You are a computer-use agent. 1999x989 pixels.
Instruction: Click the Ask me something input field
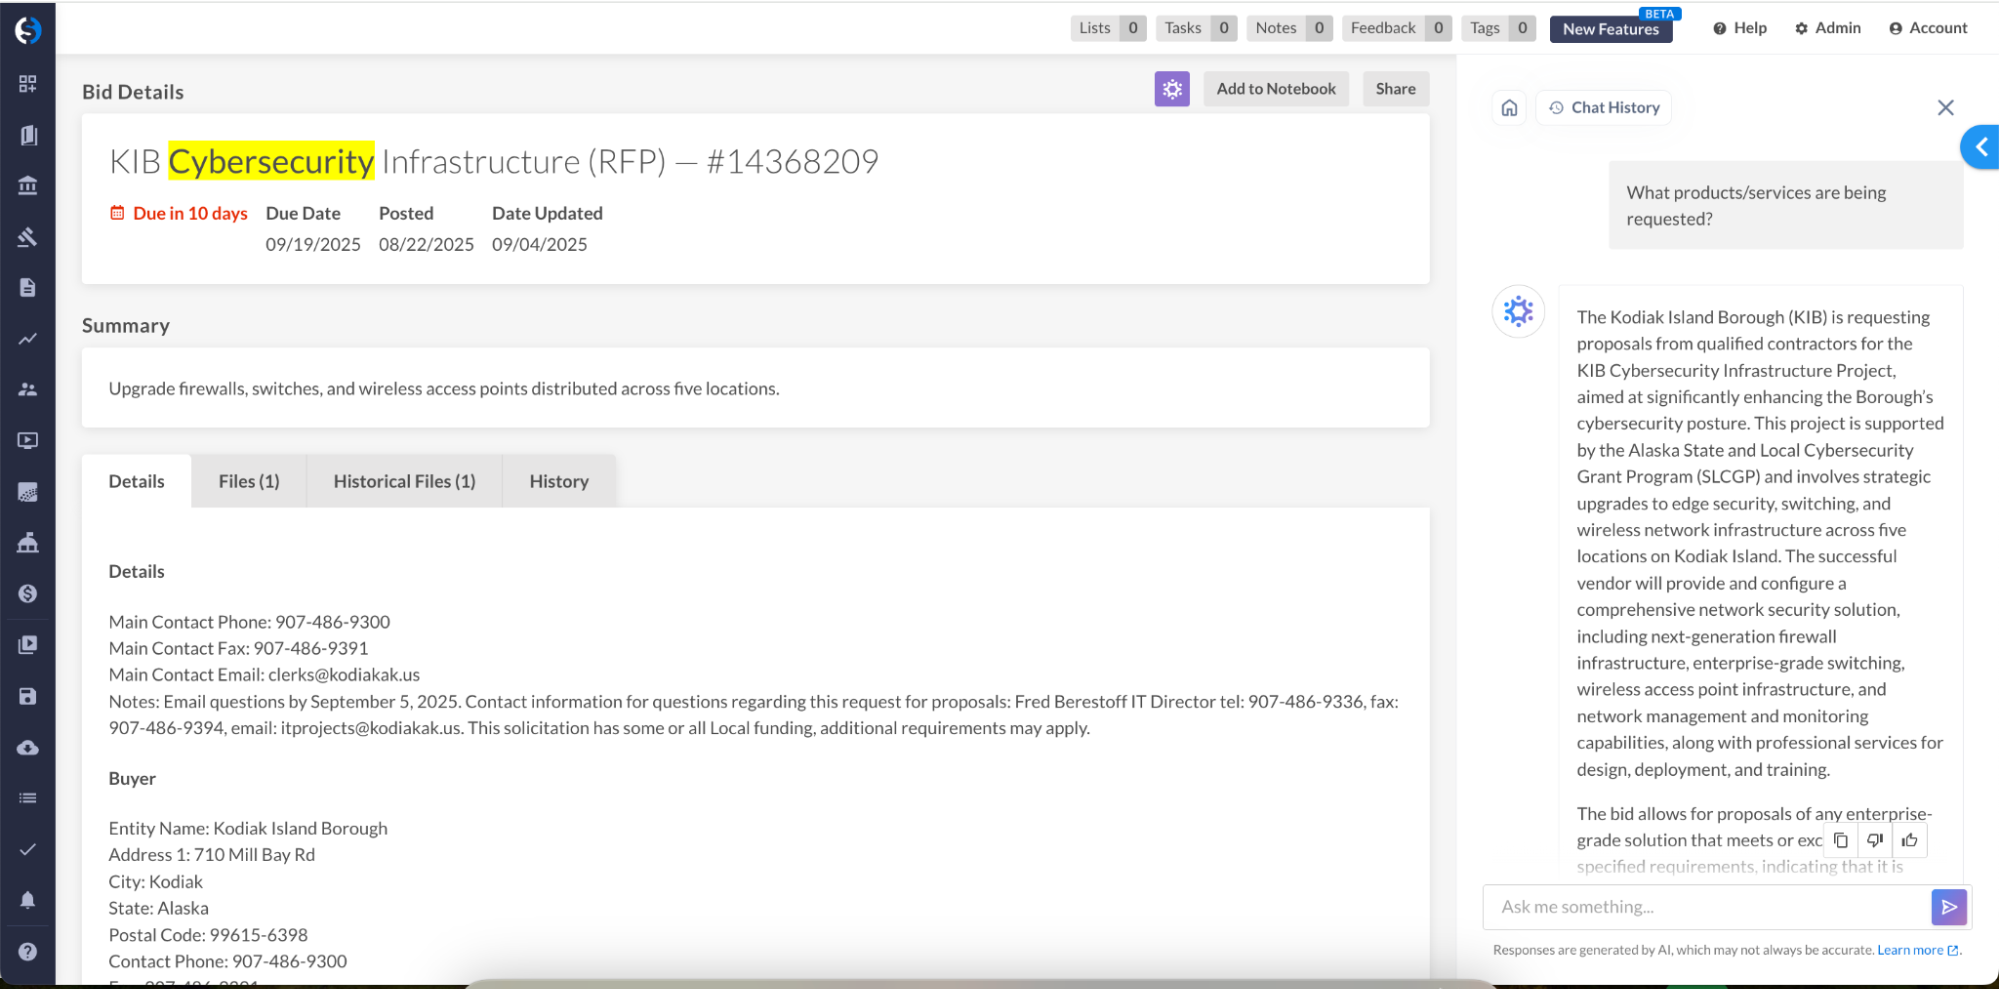pyautogui.click(x=1705, y=907)
